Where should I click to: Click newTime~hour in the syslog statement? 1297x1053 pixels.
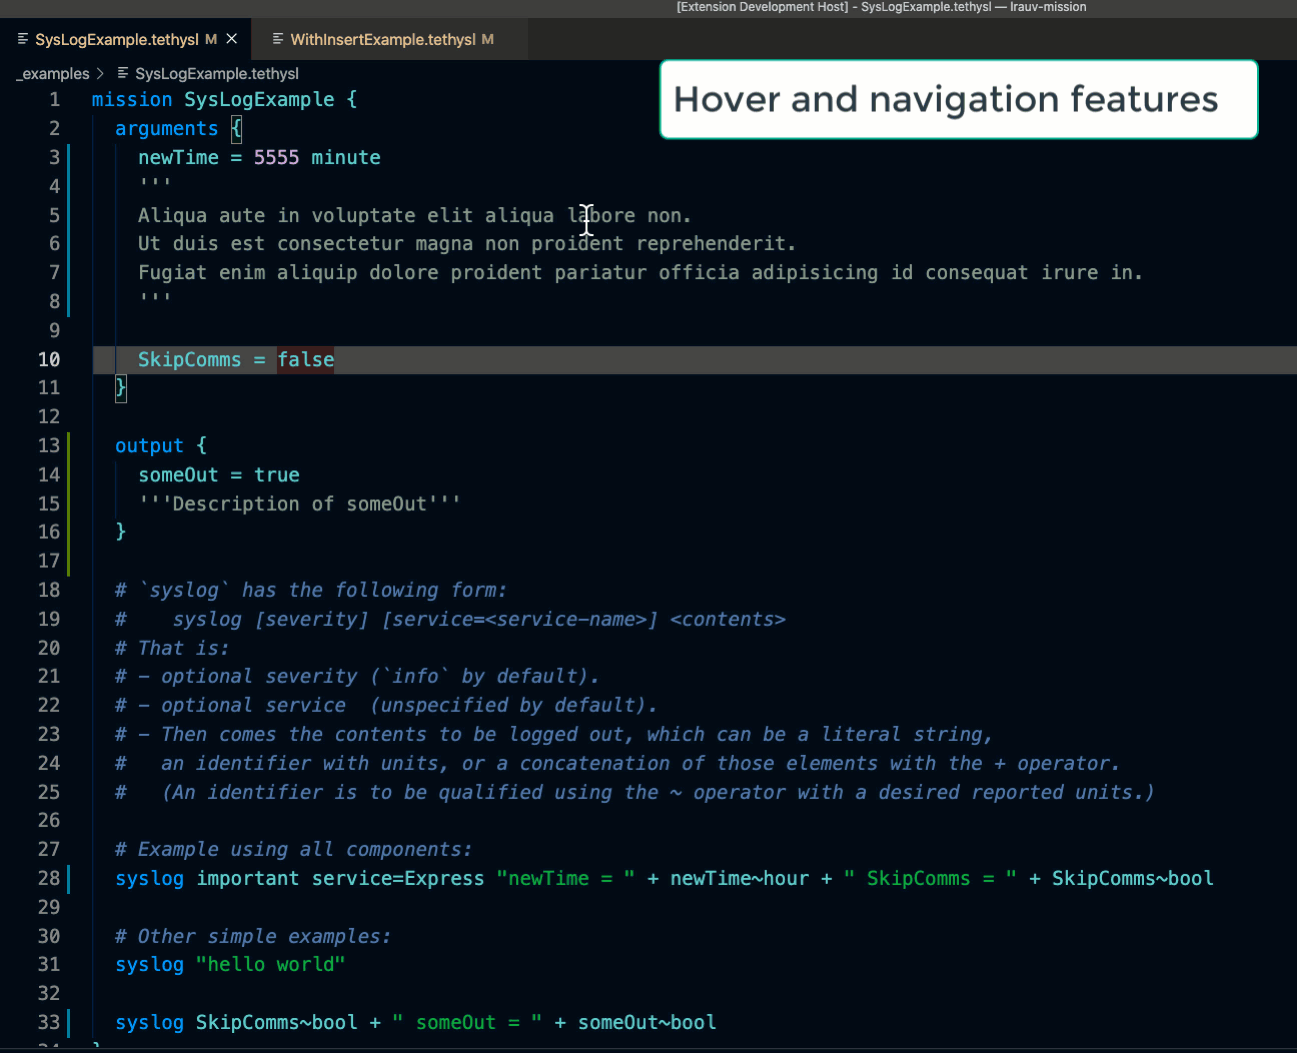(739, 878)
